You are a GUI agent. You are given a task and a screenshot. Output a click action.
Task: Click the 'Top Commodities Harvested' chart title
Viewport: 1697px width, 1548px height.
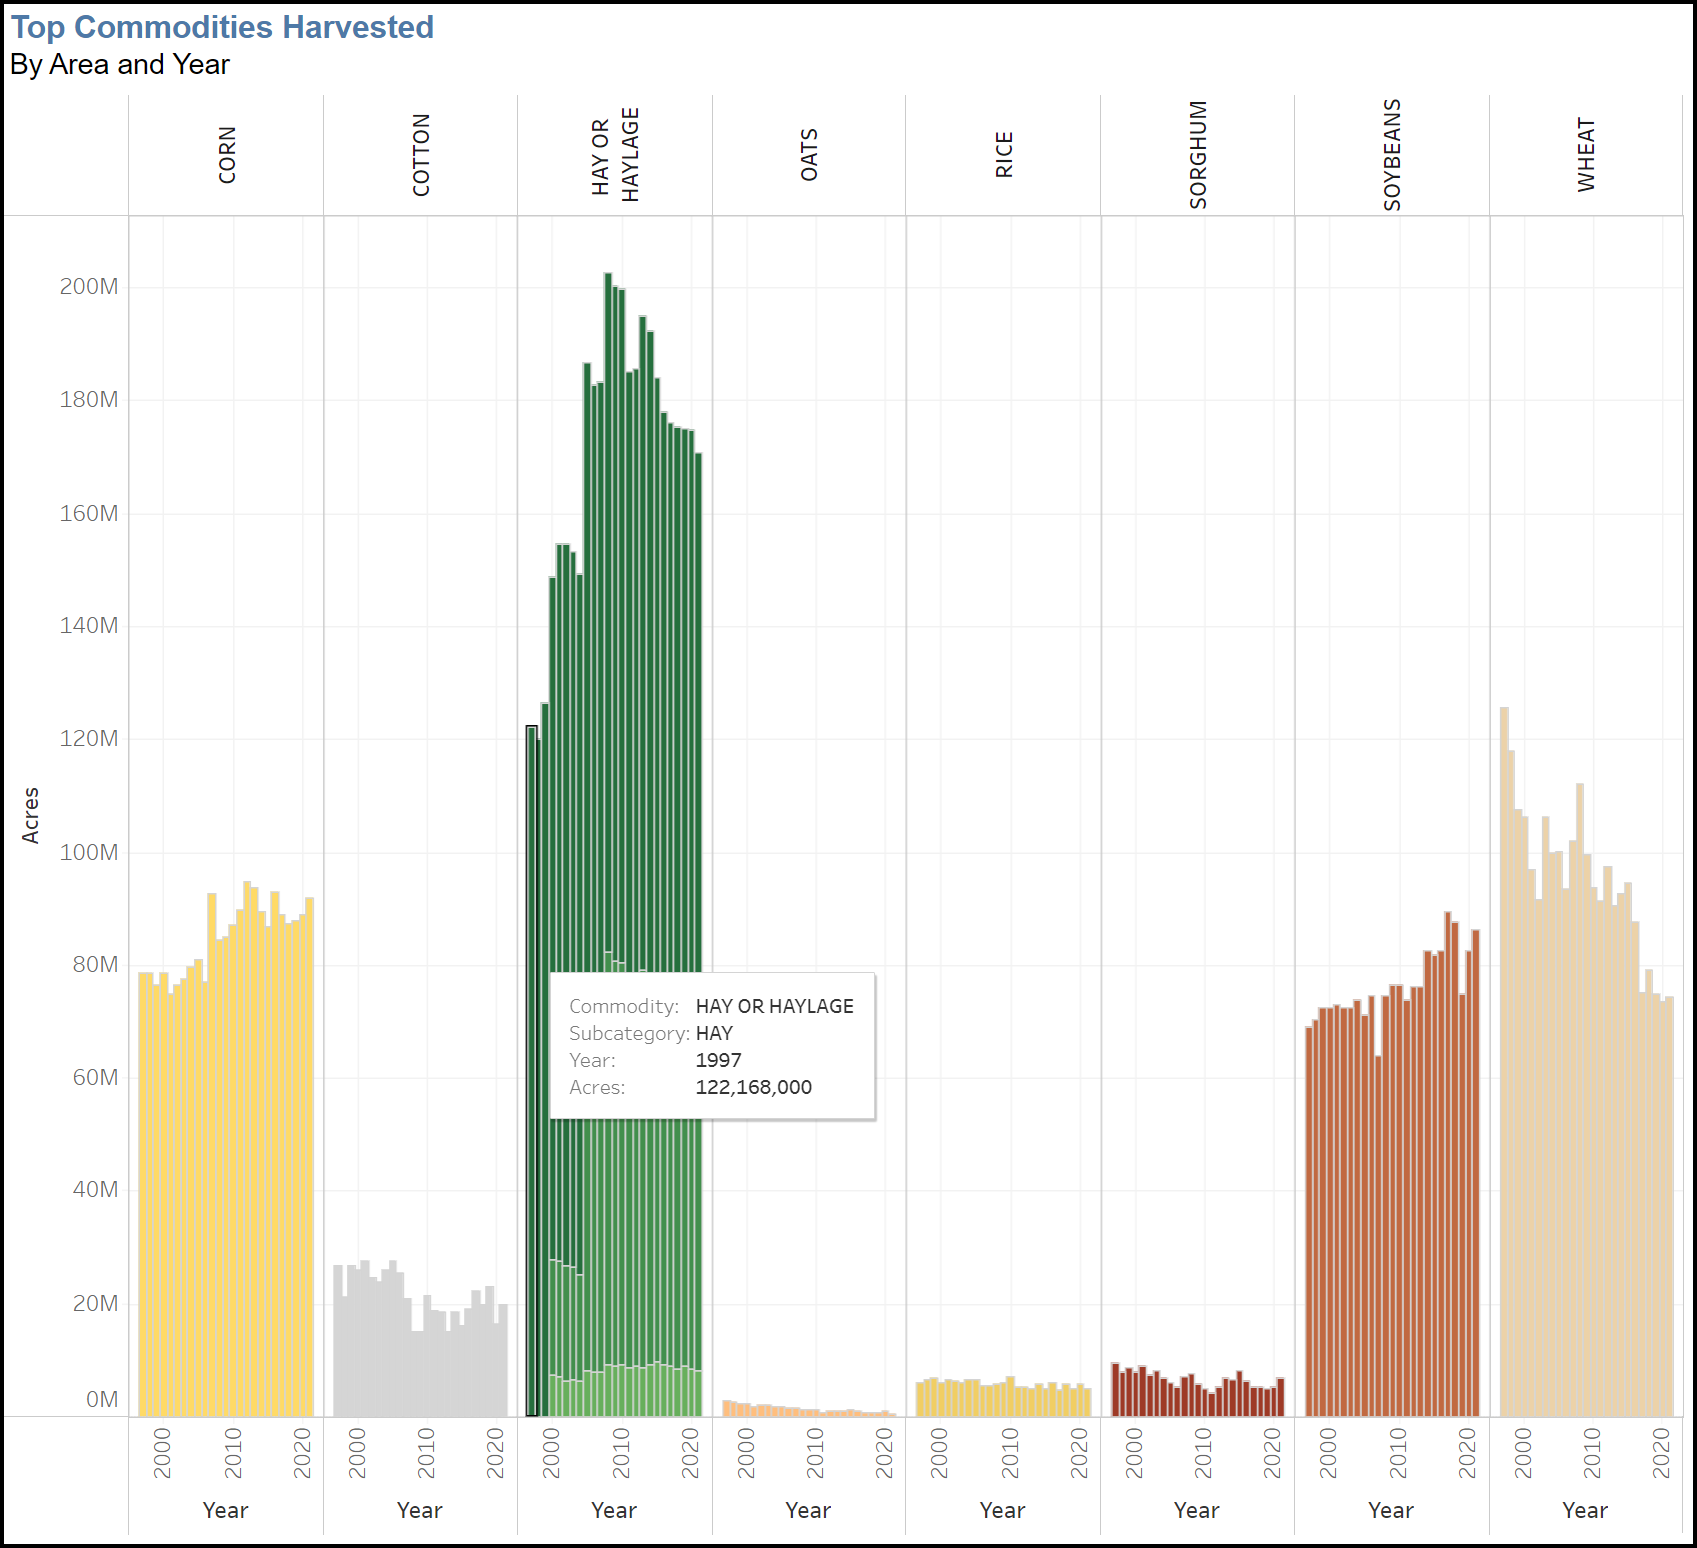pyautogui.click(x=222, y=27)
